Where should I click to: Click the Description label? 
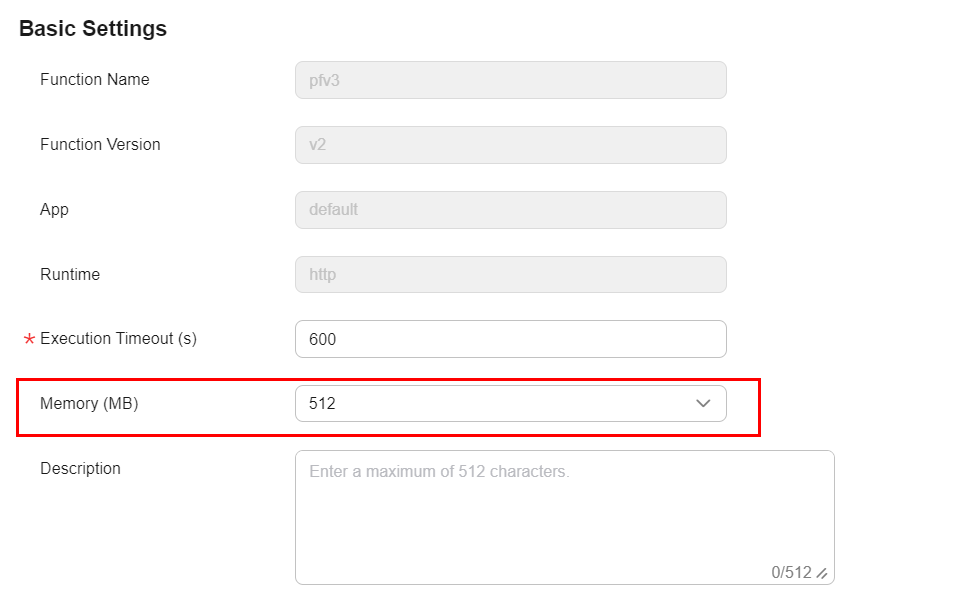(x=80, y=469)
